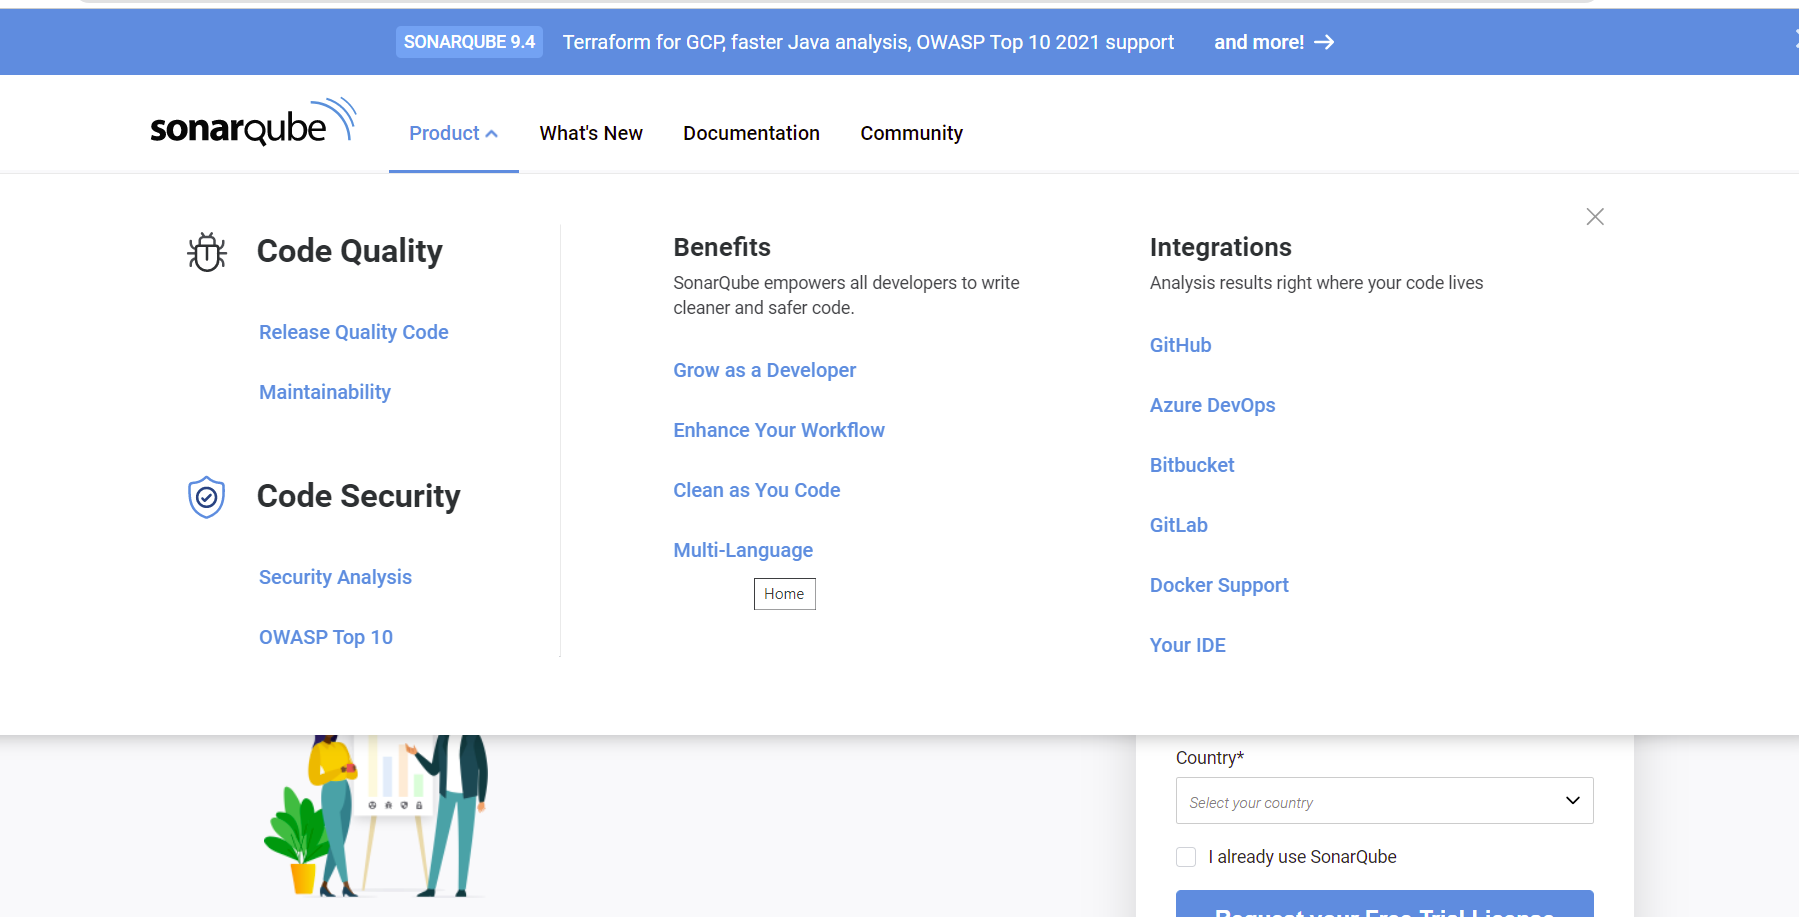Open the Release Quality Code link
Viewport: 1799px width, 917px height.
pyautogui.click(x=353, y=332)
